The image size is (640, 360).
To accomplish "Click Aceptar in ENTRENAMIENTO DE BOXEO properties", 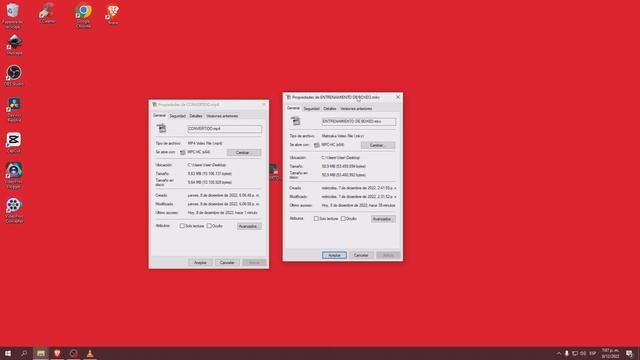I will point(334,255).
